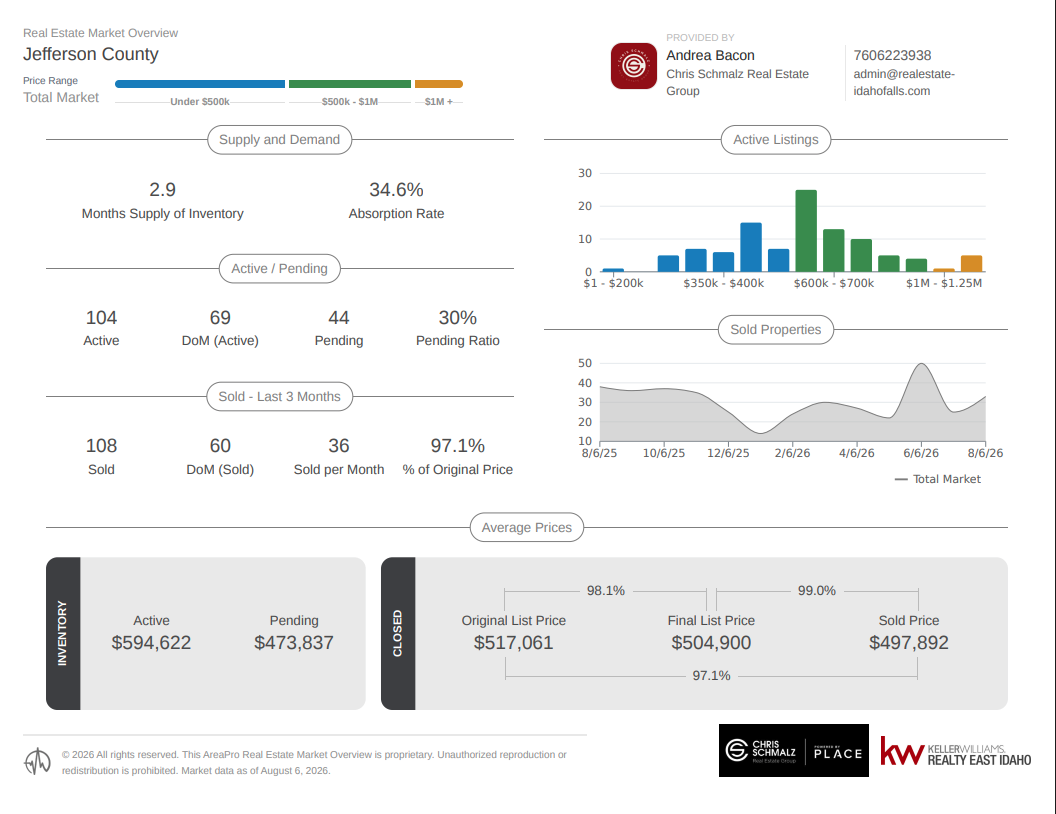Select the blue Under $500k price range bar
This screenshot has height=814, width=1056.
pos(200,84)
